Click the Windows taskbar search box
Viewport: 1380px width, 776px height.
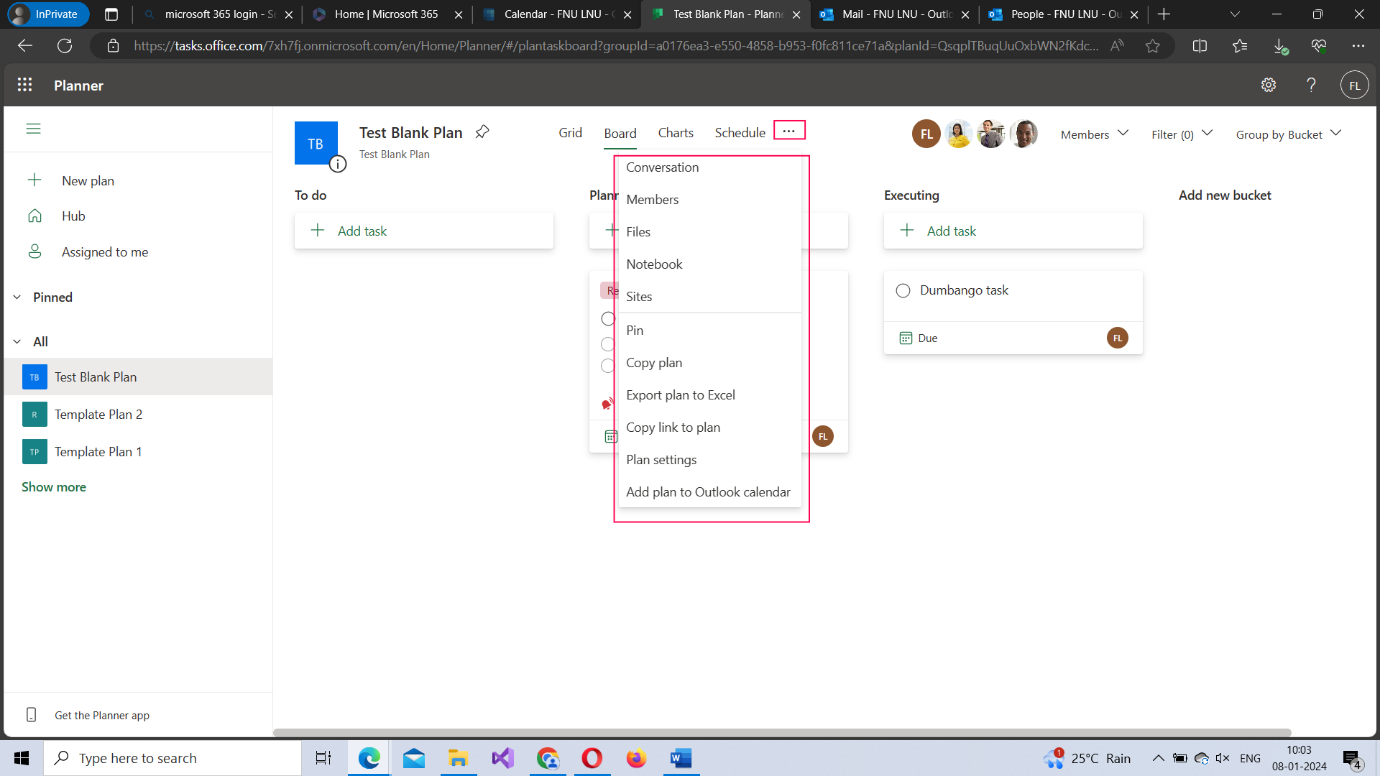point(172,758)
